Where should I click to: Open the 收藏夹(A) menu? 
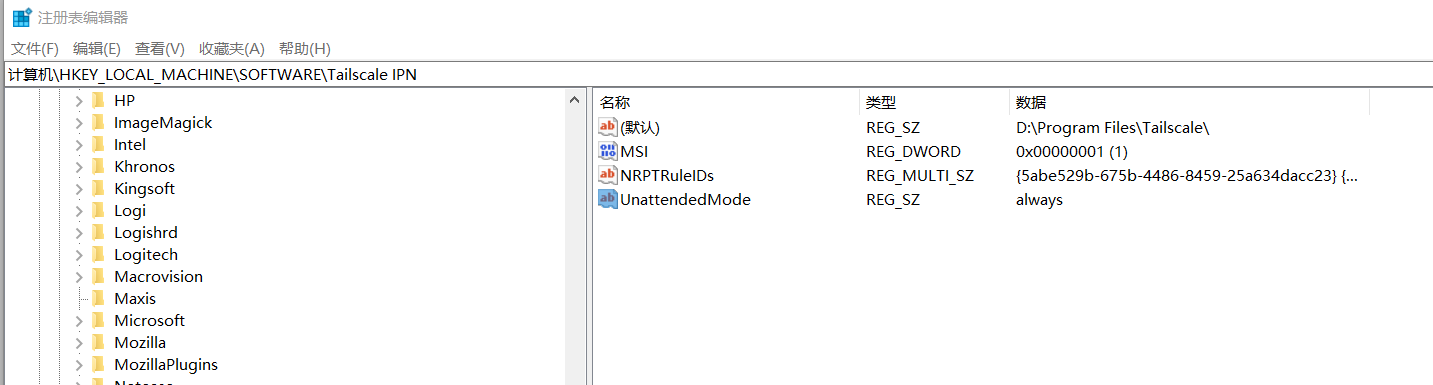(x=232, y=49)
